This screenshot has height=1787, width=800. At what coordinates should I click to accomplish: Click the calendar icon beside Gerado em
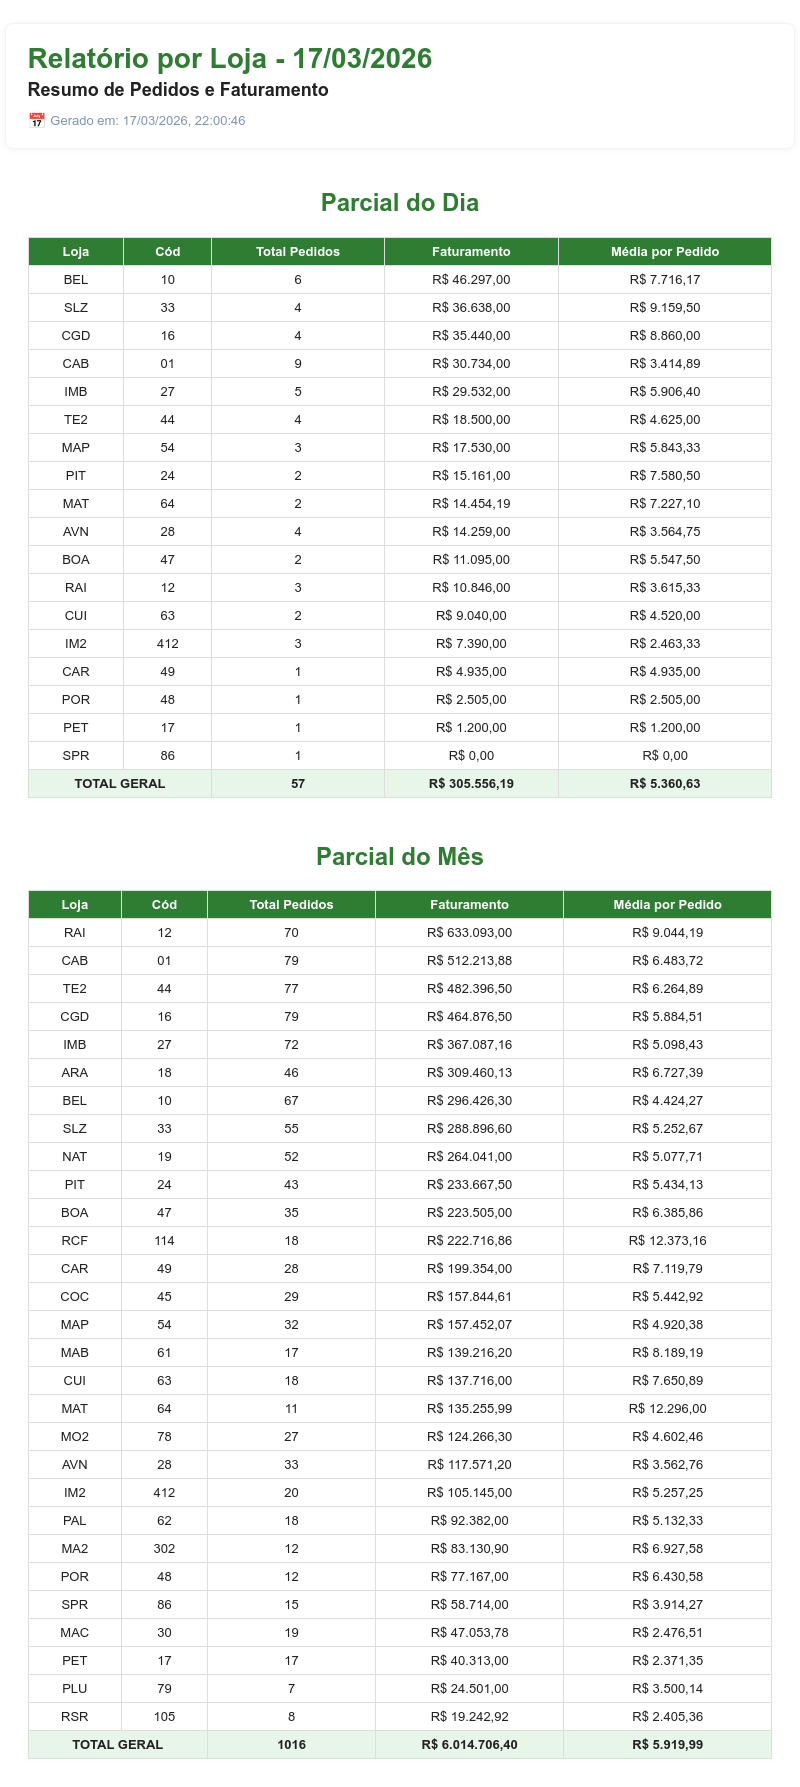click(37, 121)
